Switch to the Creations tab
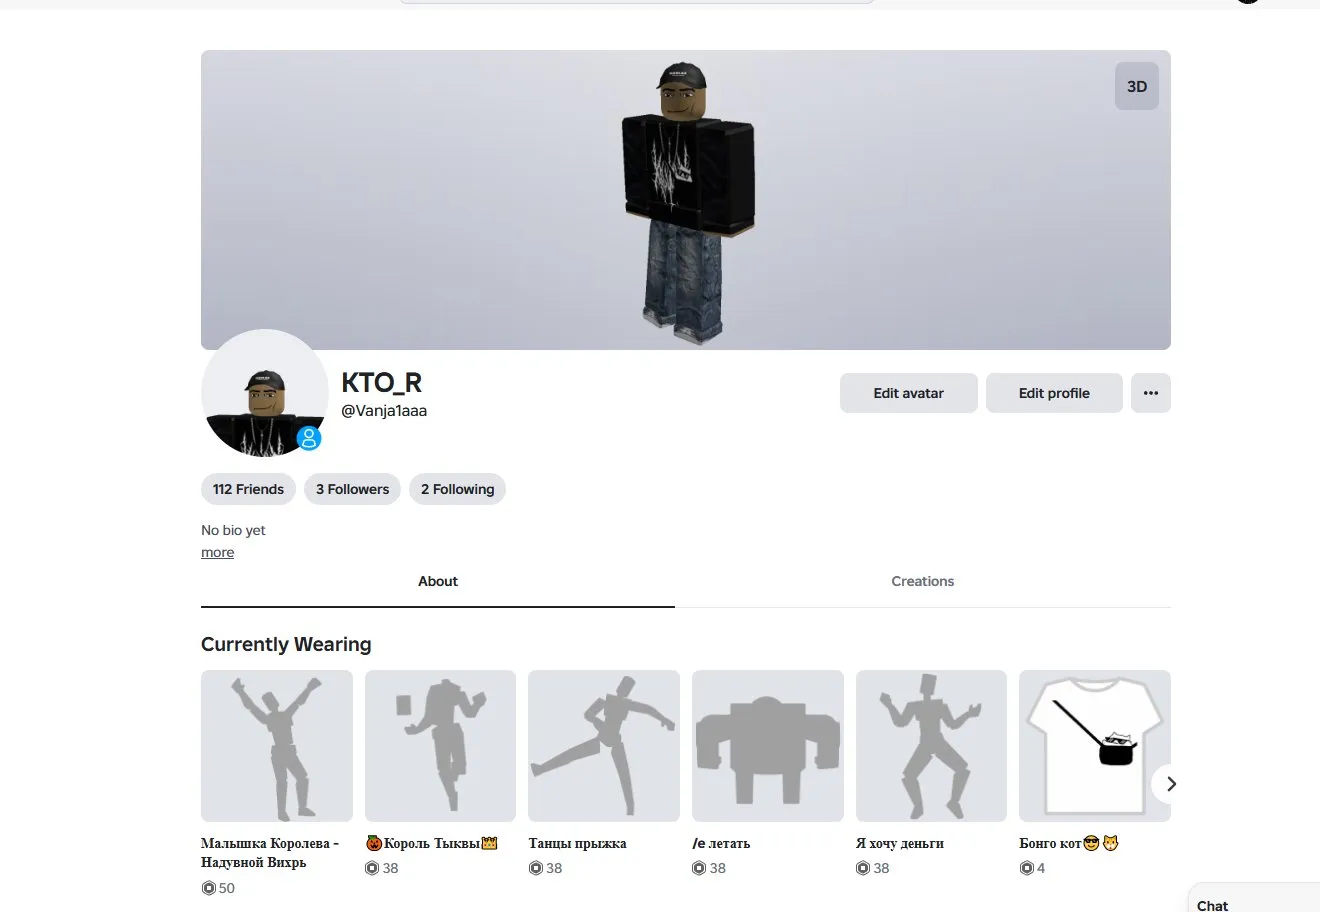This screenshot has width=1320, height=912. click(923, 581)
